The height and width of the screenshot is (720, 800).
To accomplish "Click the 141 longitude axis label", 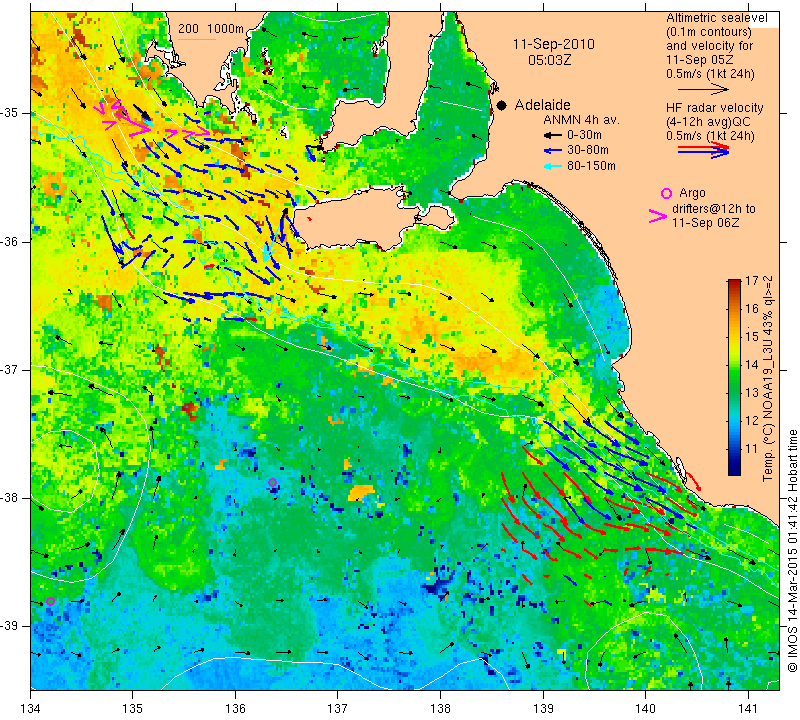I will click(748, 709).
